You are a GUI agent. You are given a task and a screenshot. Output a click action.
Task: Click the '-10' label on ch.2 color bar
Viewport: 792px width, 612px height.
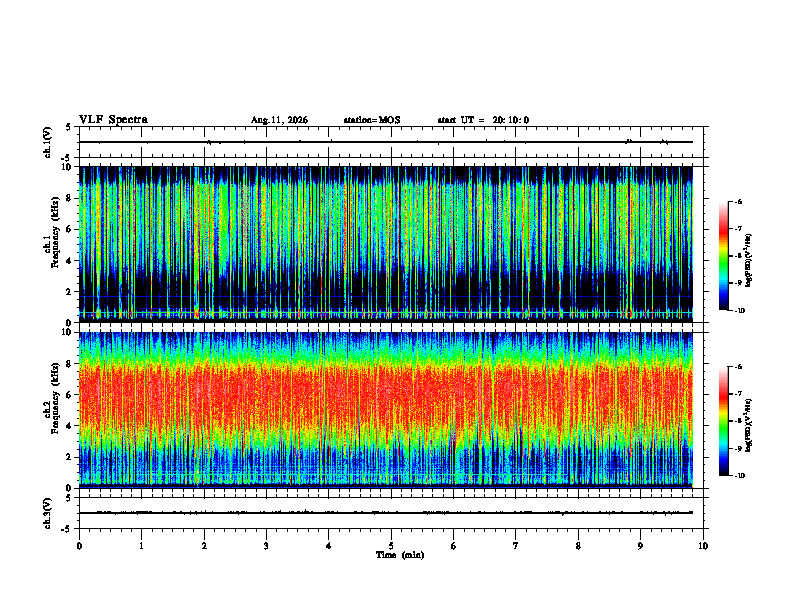(740, 476)
